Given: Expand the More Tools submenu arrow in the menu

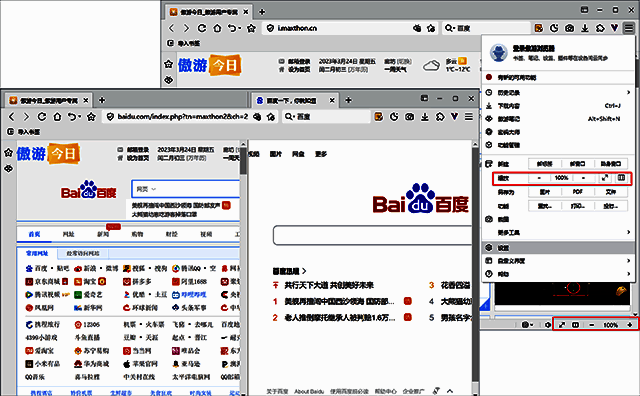Looking at the screenshot, I should pos(629,232).
